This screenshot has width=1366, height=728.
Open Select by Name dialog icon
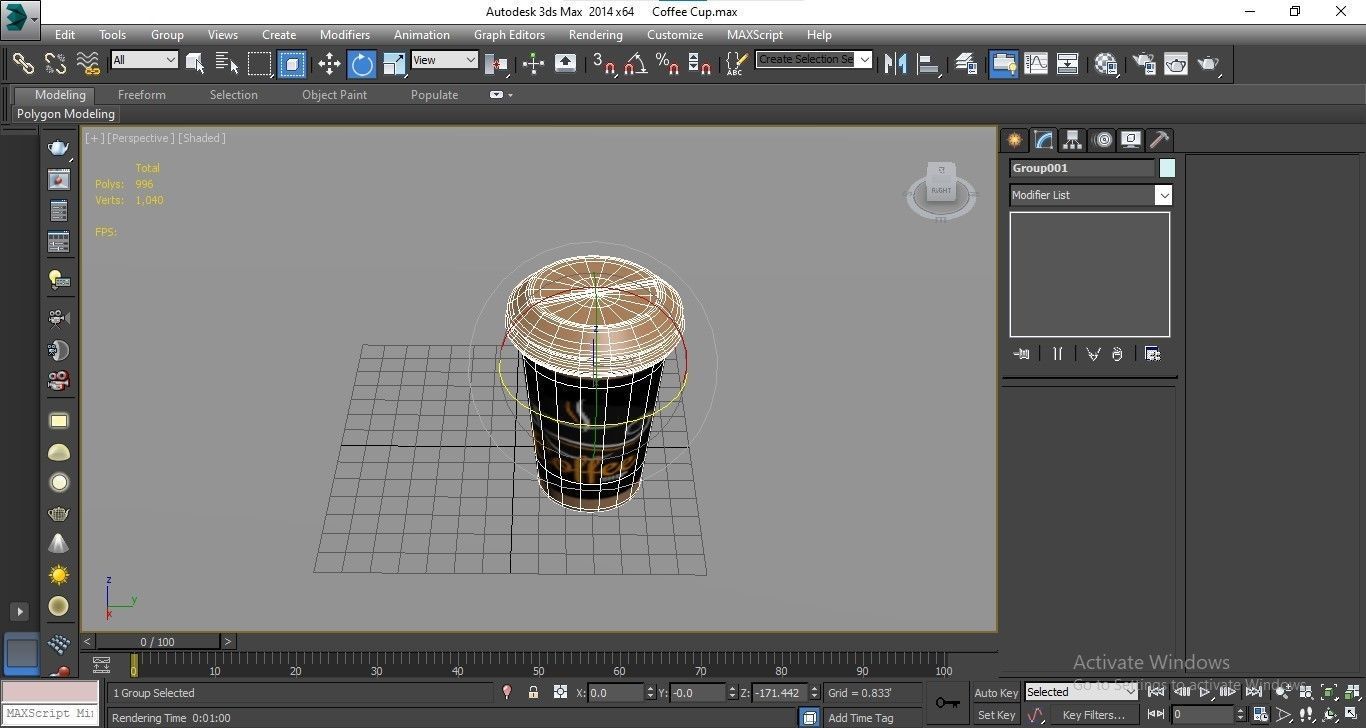click(x=227, y=63)
